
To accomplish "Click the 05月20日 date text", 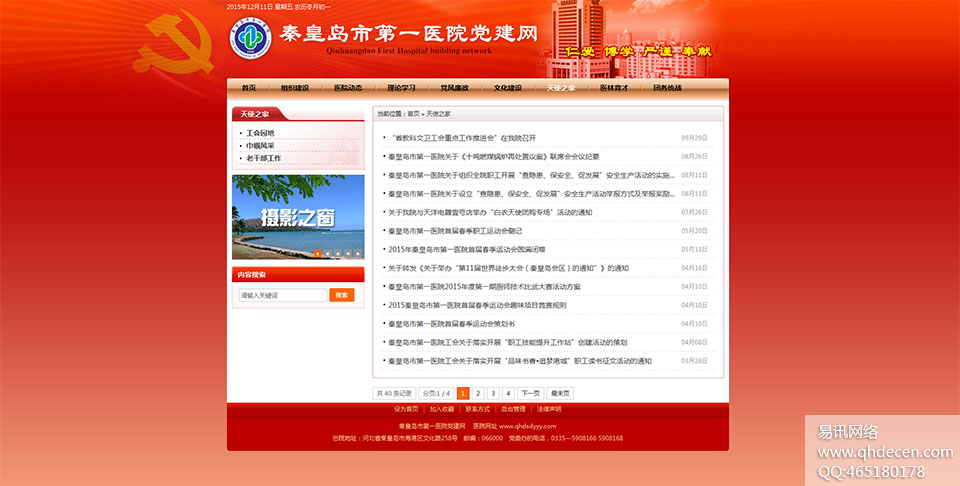I will point(694,231).
